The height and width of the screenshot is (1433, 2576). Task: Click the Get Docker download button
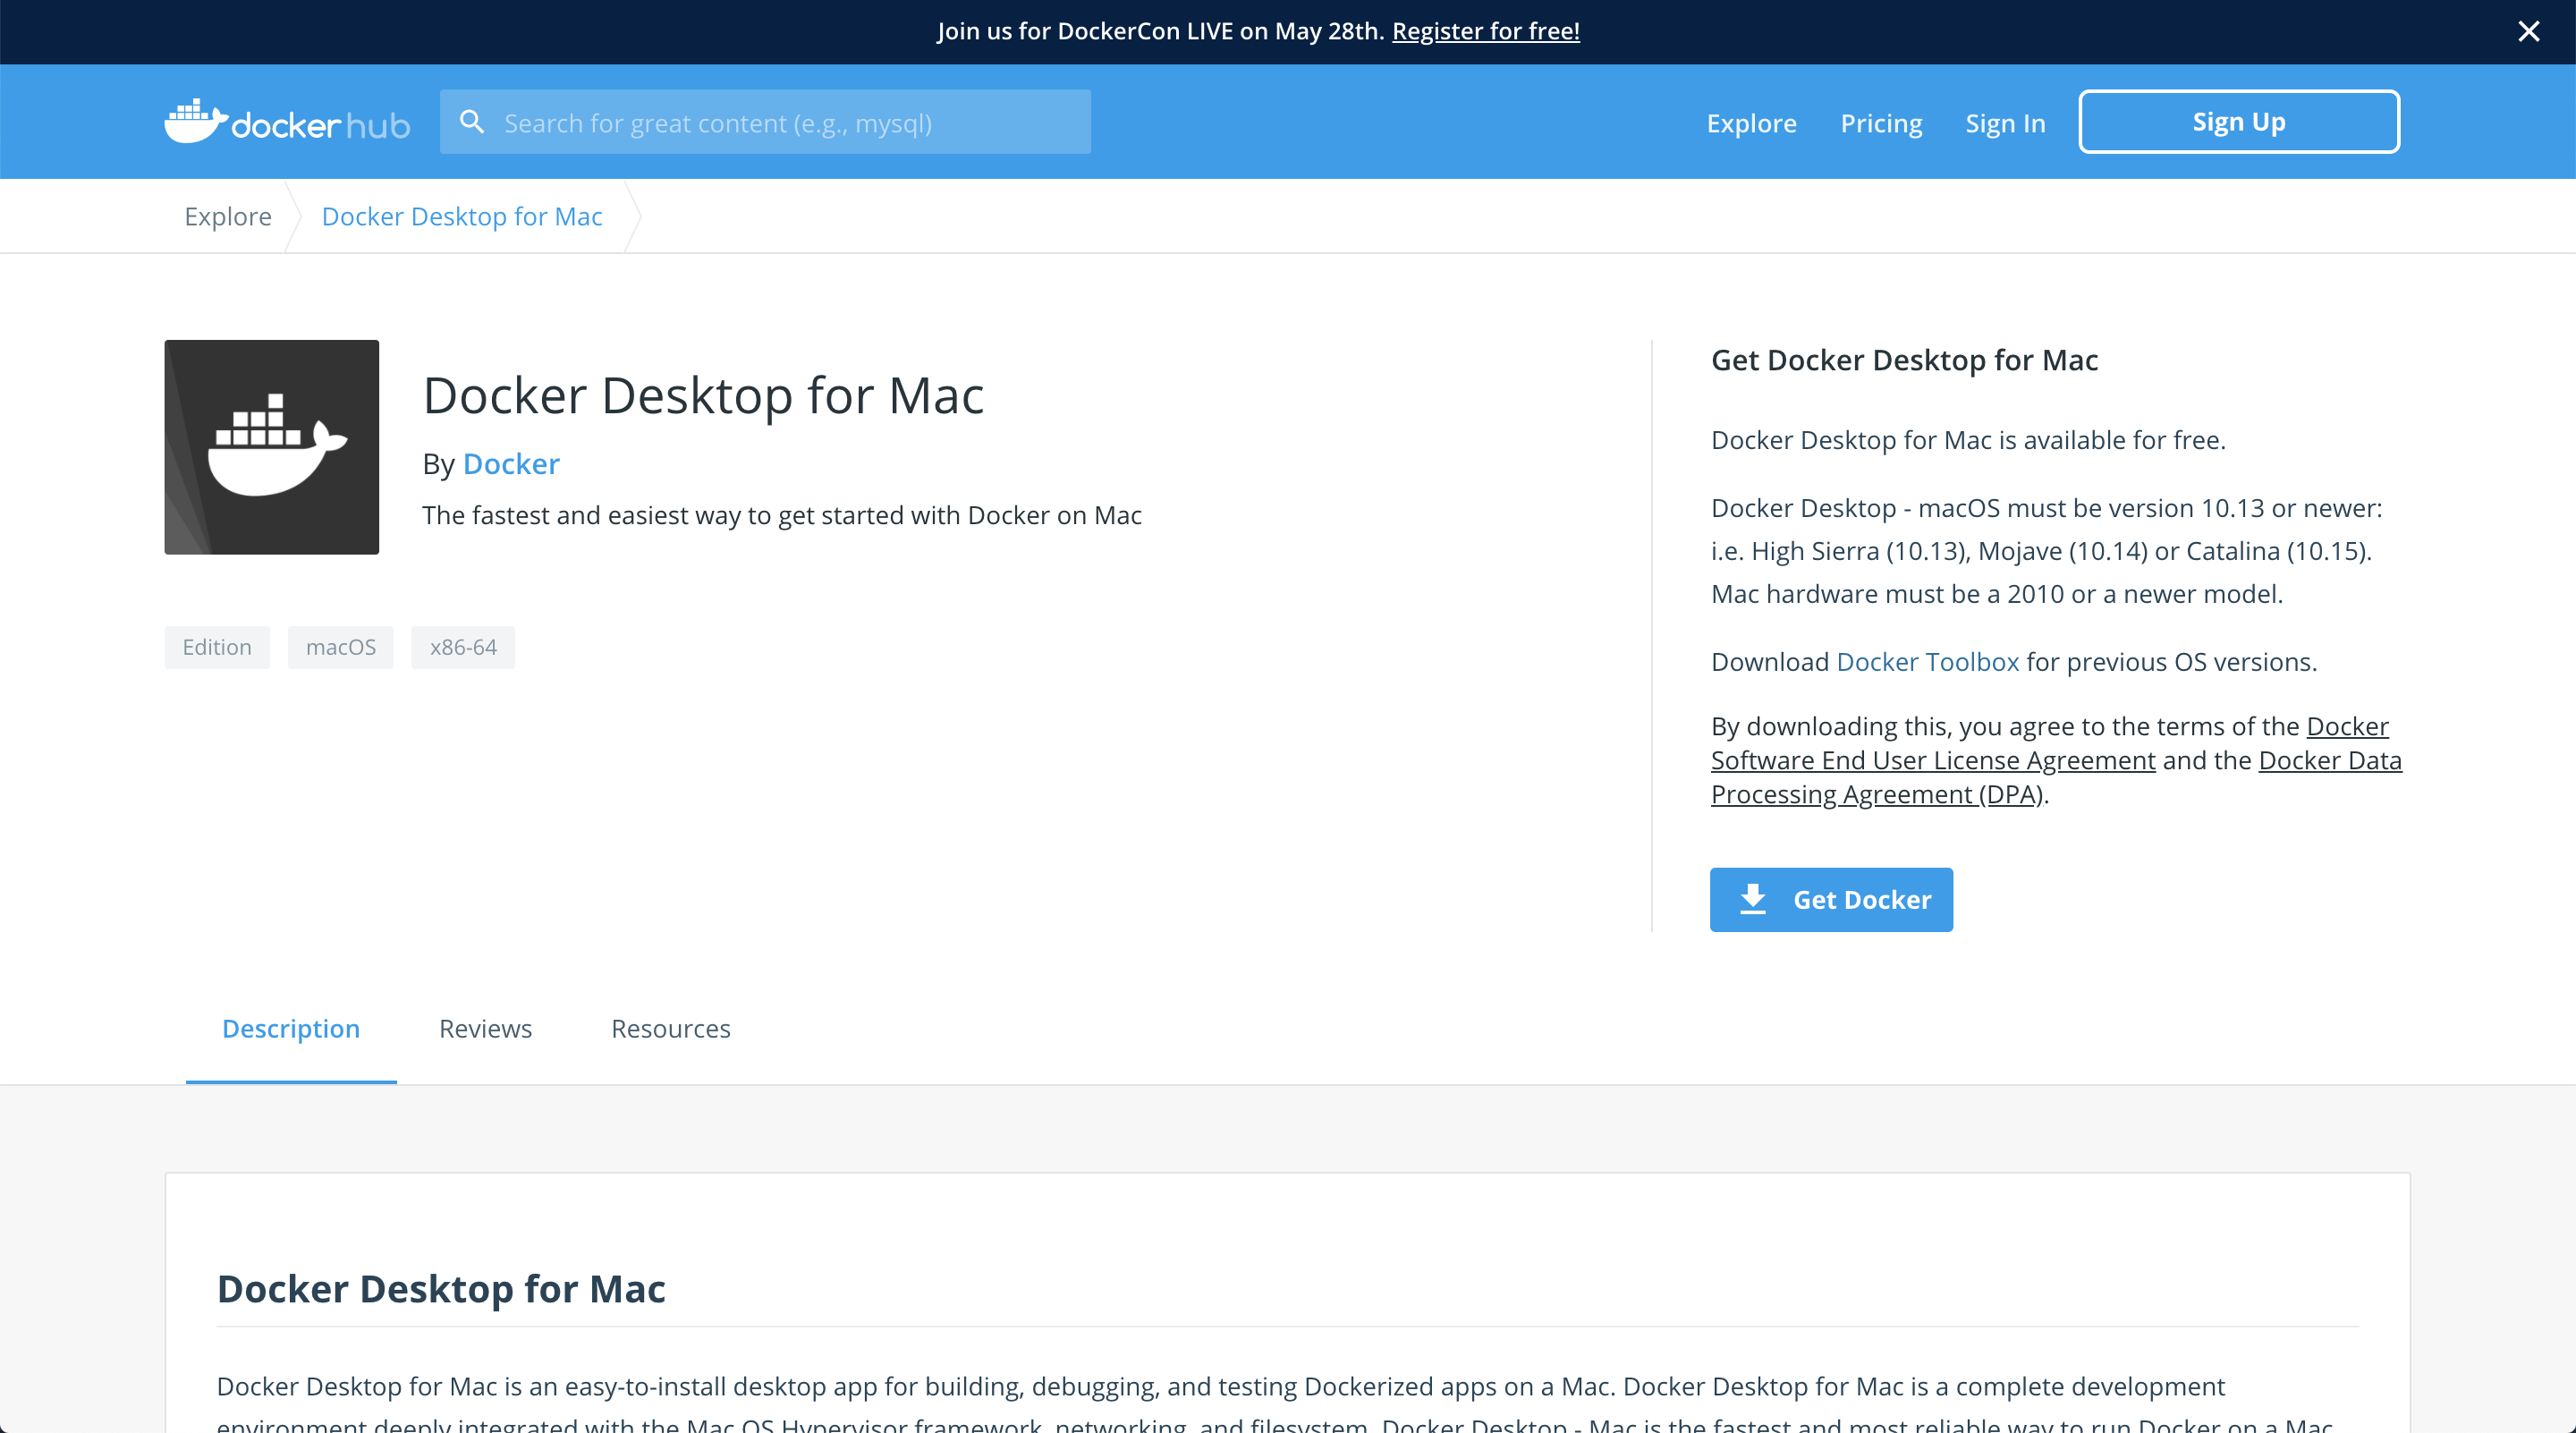click(x=1831, y=899)
